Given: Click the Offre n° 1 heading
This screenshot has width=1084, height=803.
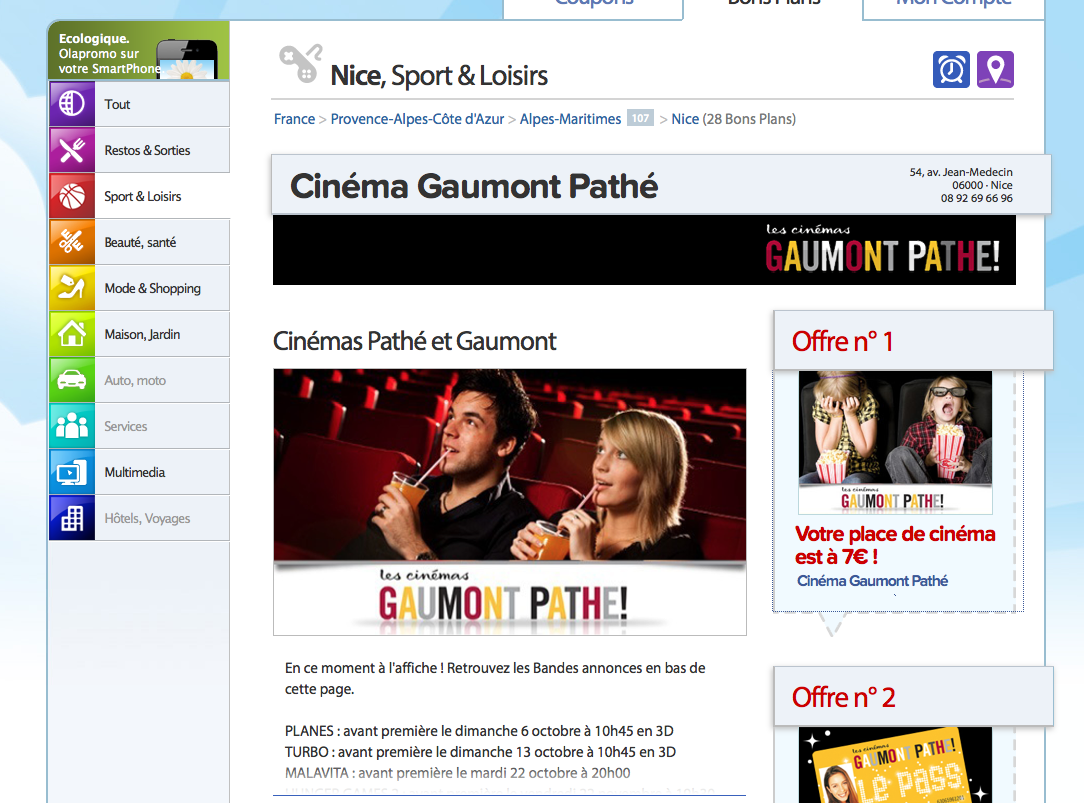Looking at the screenshot, I should (842, 341).
